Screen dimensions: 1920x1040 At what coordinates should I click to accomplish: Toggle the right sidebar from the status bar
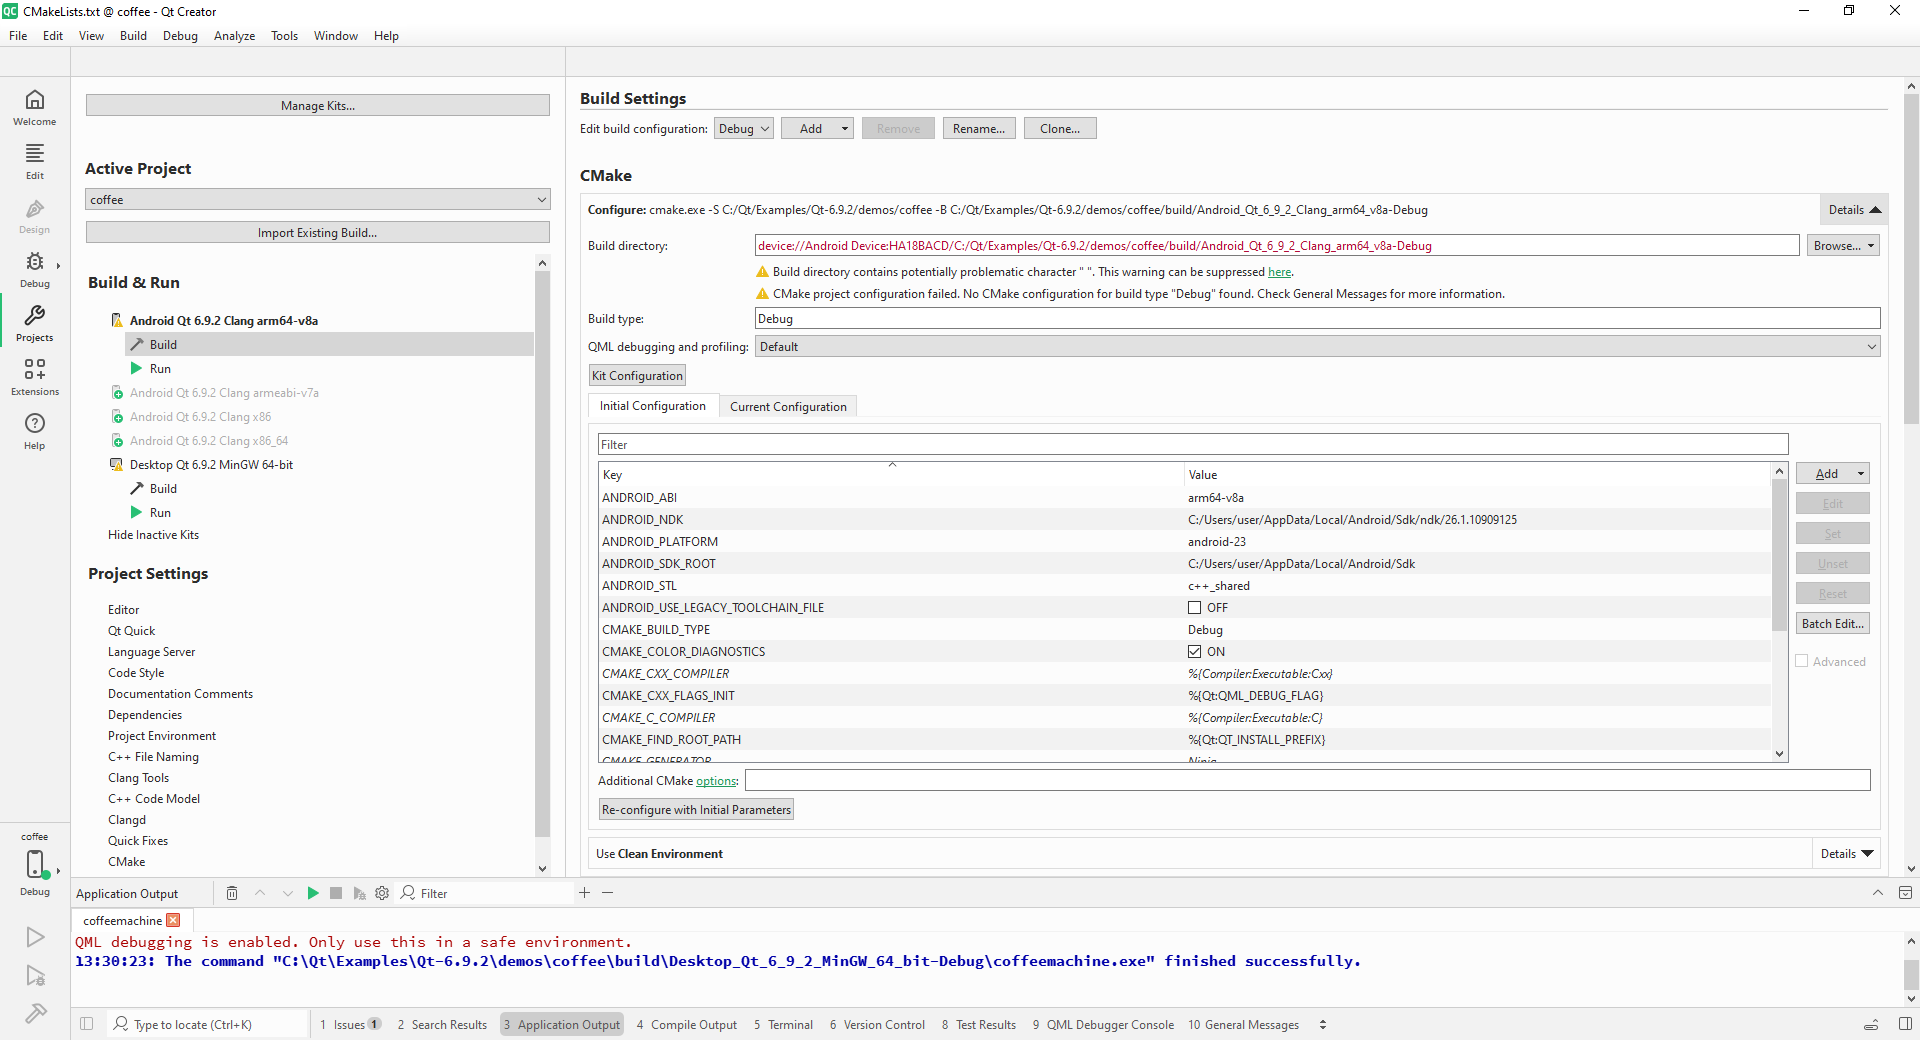pyautogui.click(x=1905, y=1024)
